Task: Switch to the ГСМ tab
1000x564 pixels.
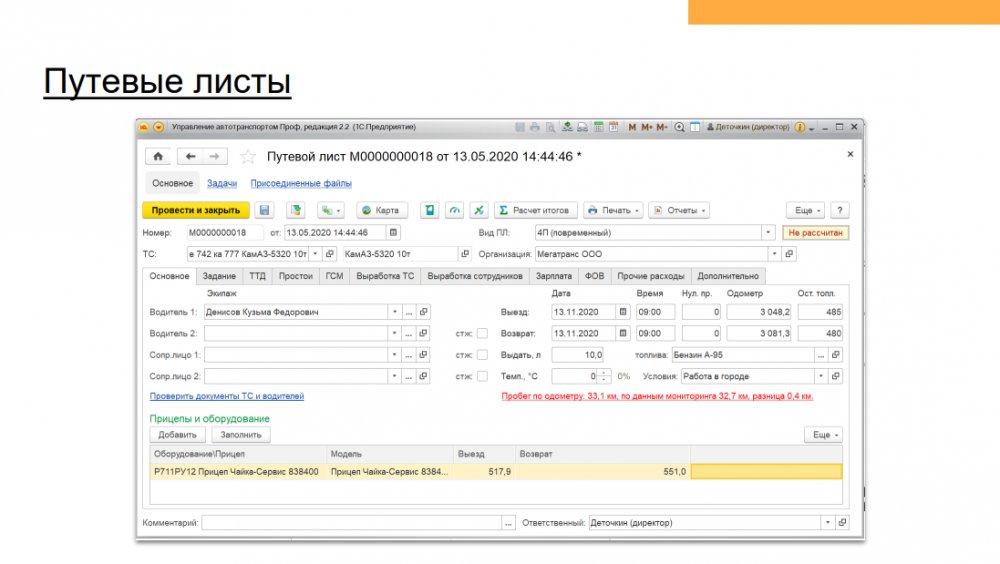Action: (x=334, y=276)
